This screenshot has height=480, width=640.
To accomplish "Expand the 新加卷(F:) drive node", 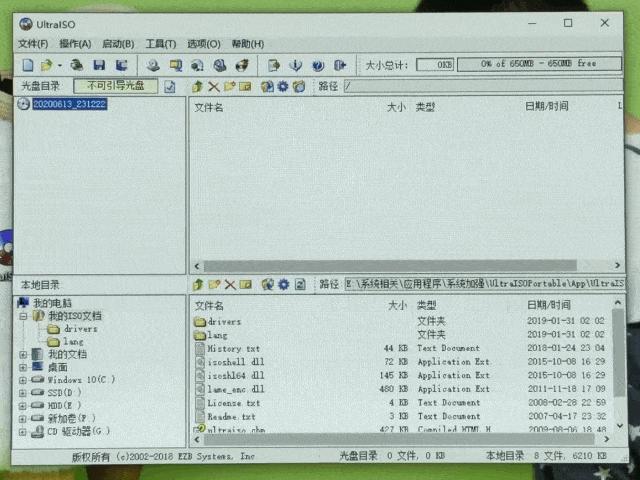I will tap(23, 418).
